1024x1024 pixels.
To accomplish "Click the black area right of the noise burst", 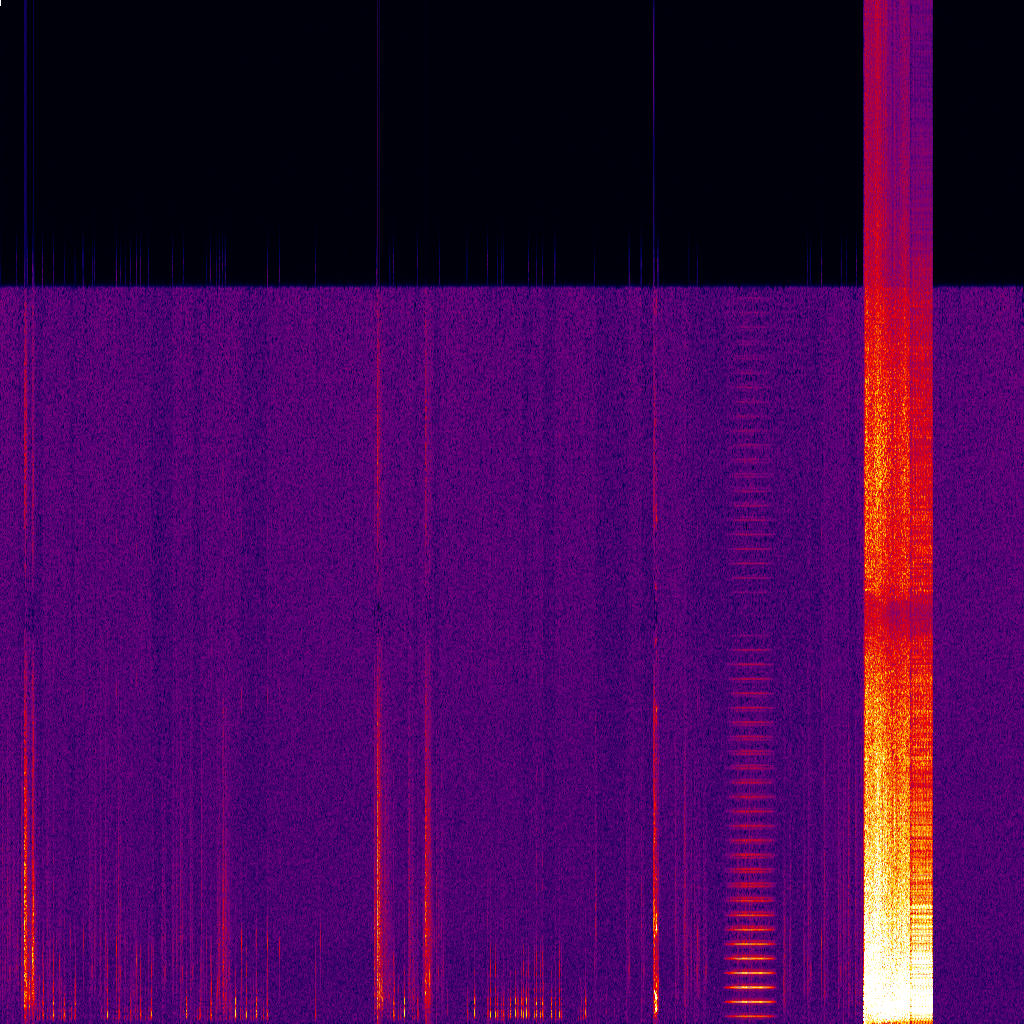I will coord(978,140).
